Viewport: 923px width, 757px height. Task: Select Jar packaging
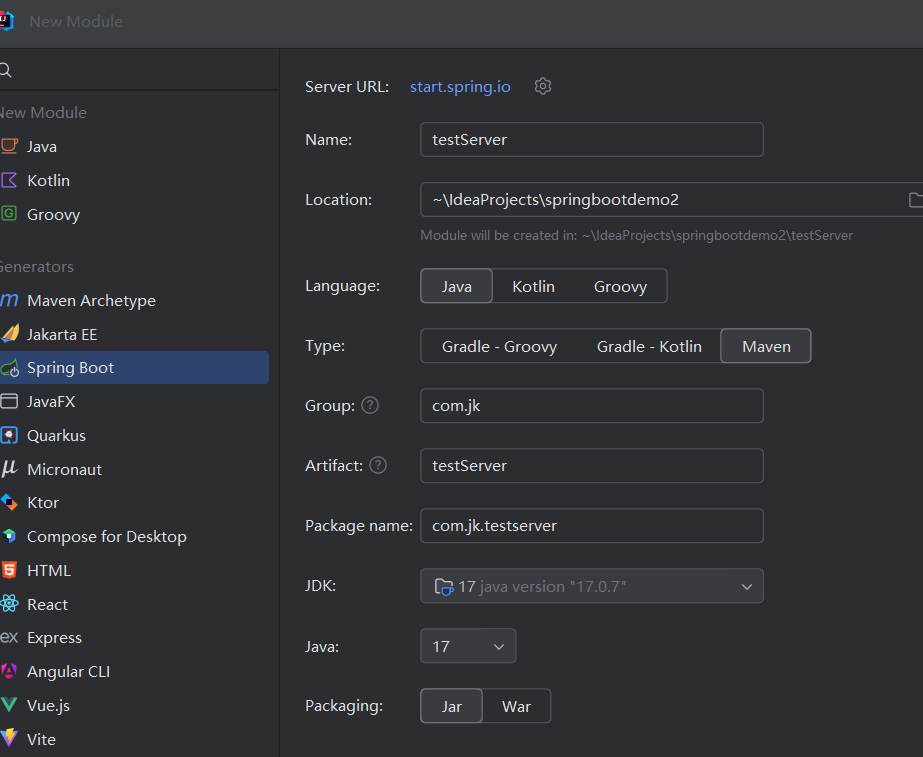[451, 706]
